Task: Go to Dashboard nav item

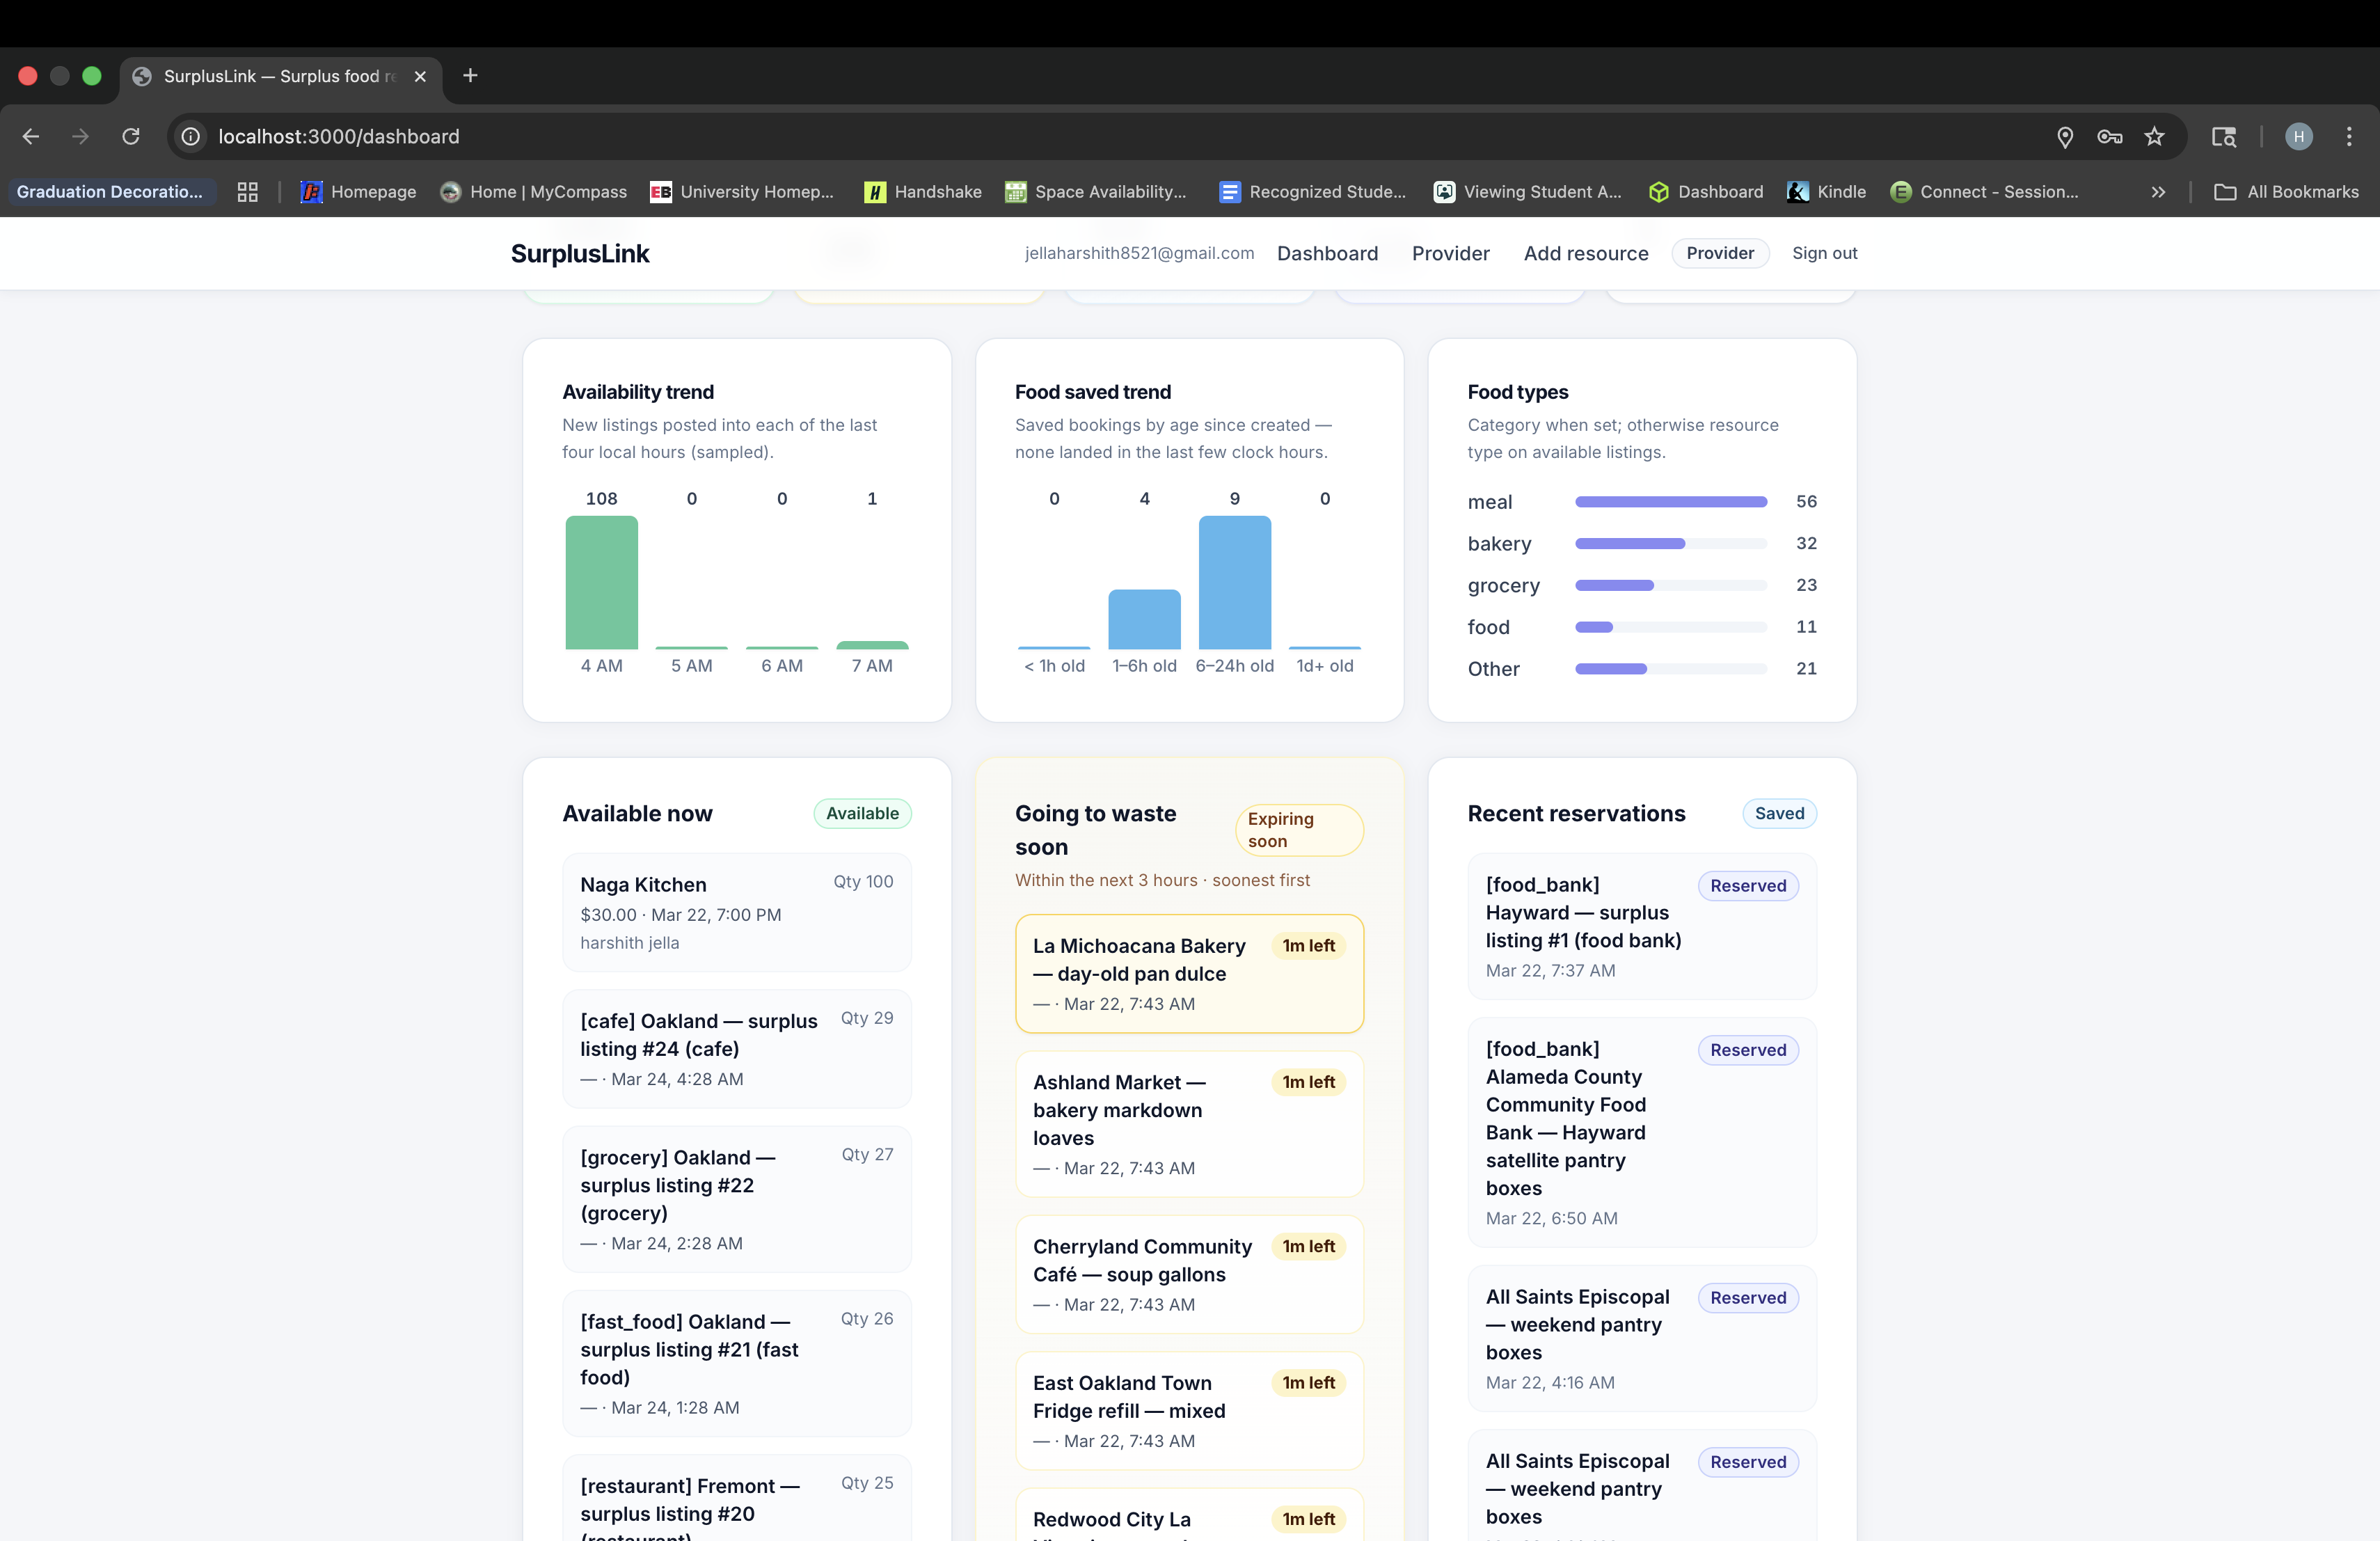Action: 1327,253
